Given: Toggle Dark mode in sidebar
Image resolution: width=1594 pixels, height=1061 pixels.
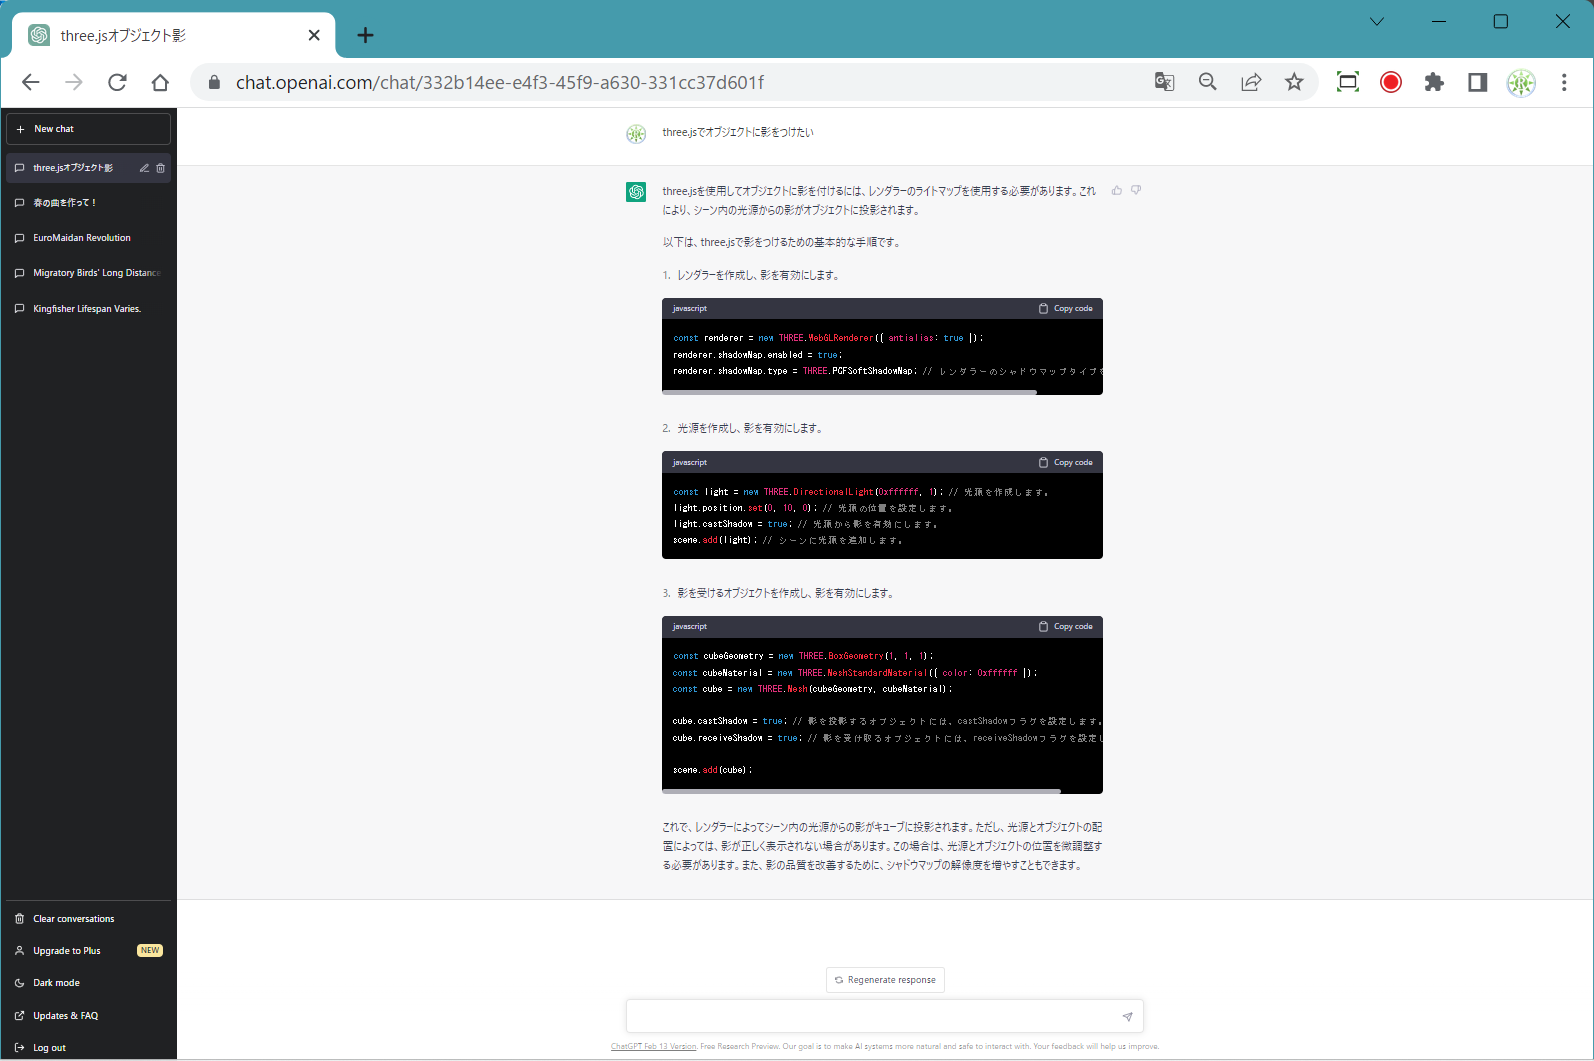Looking at the screenshot, I should click(56, 983).
